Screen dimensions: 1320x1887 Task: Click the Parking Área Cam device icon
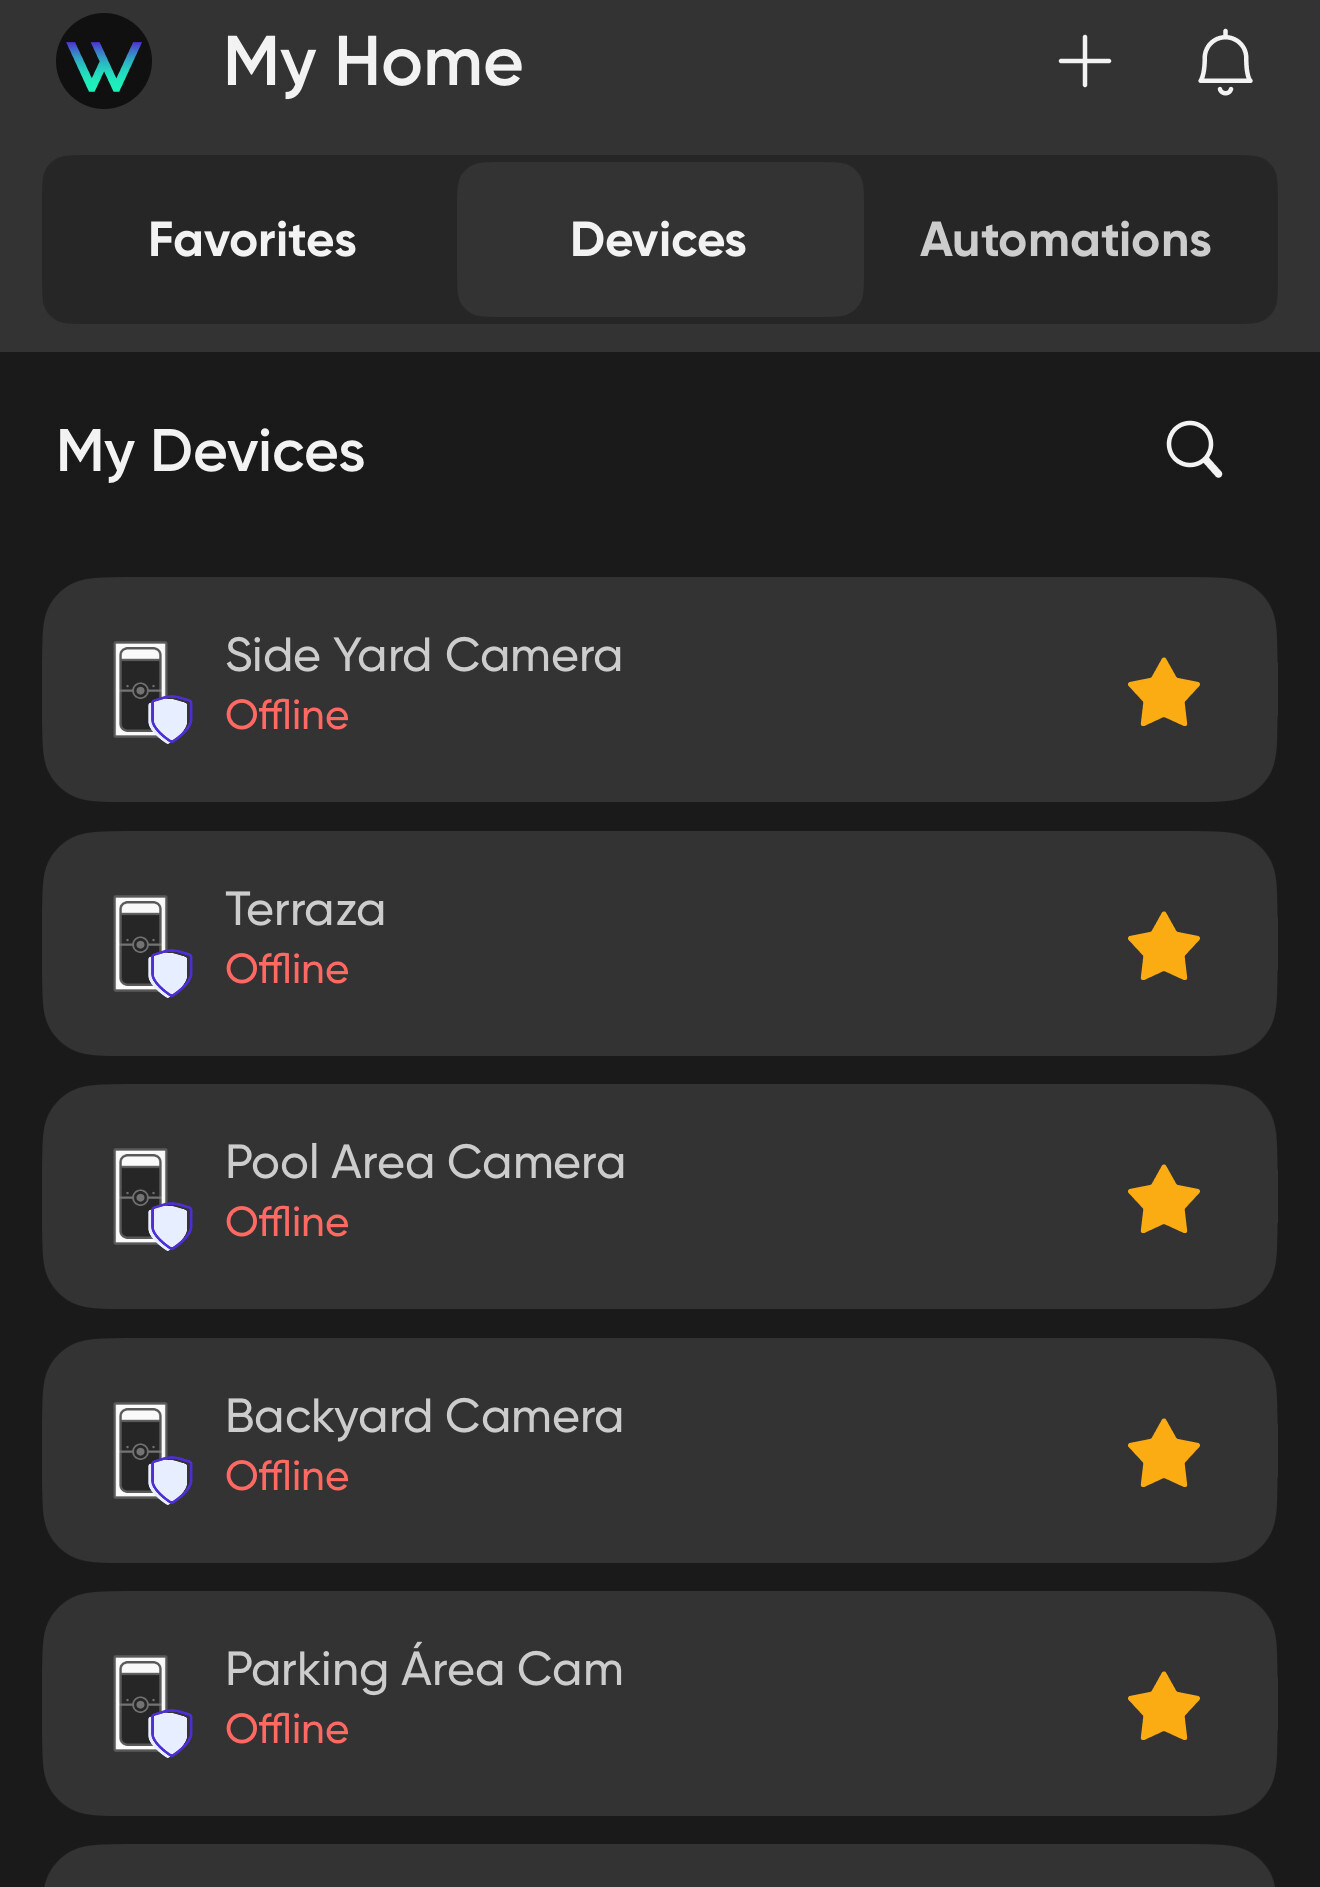152,1706
